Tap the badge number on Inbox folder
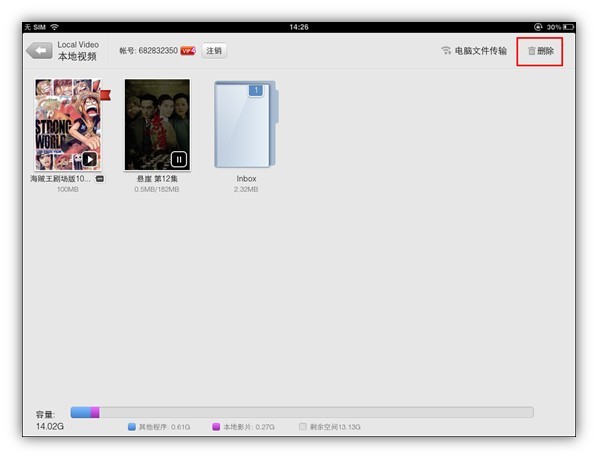Viewport: 598px width, 459px height. tap(256, 90)
